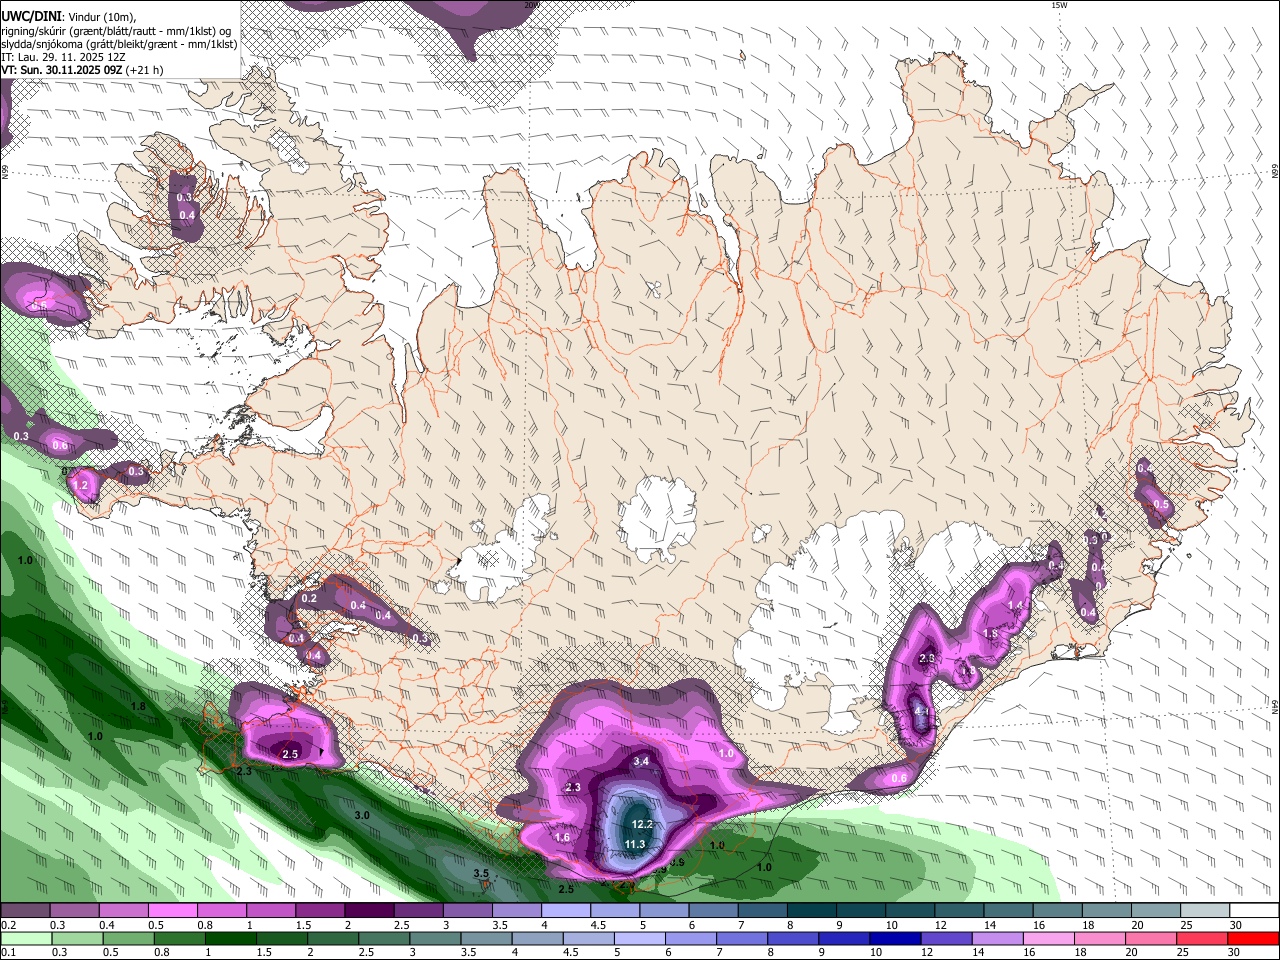Click the dusky mauve 0.2–0.3 swatch starting the upper legend

point(24,911)
